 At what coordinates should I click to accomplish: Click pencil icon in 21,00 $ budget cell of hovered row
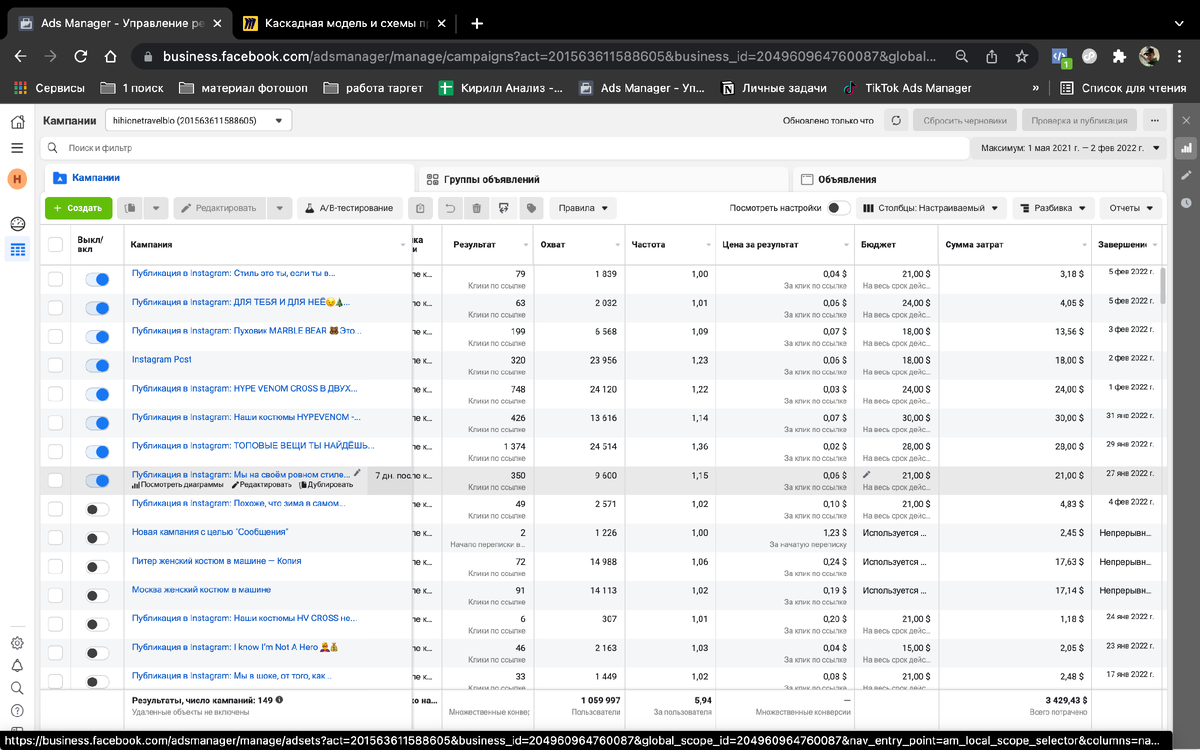(867, 473)
